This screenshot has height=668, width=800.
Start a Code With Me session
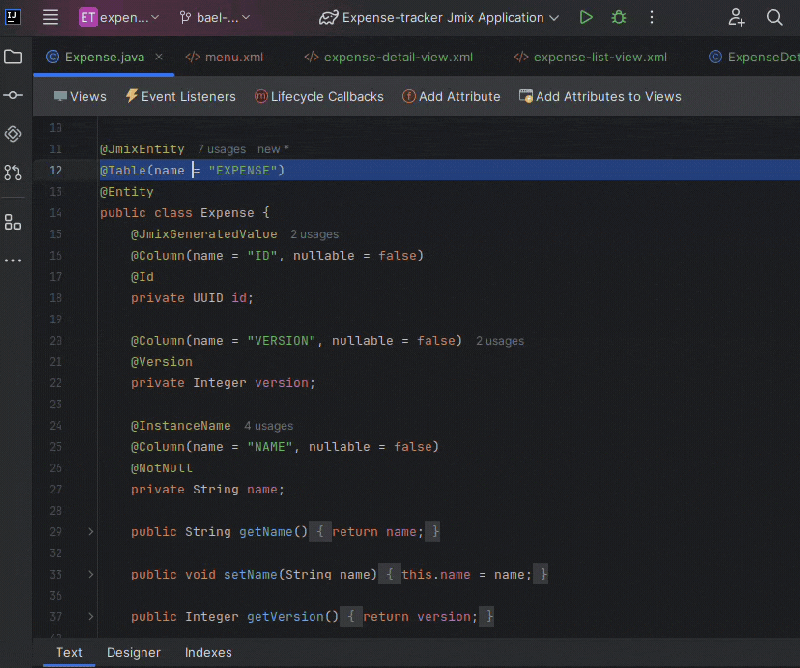(736, 17)
